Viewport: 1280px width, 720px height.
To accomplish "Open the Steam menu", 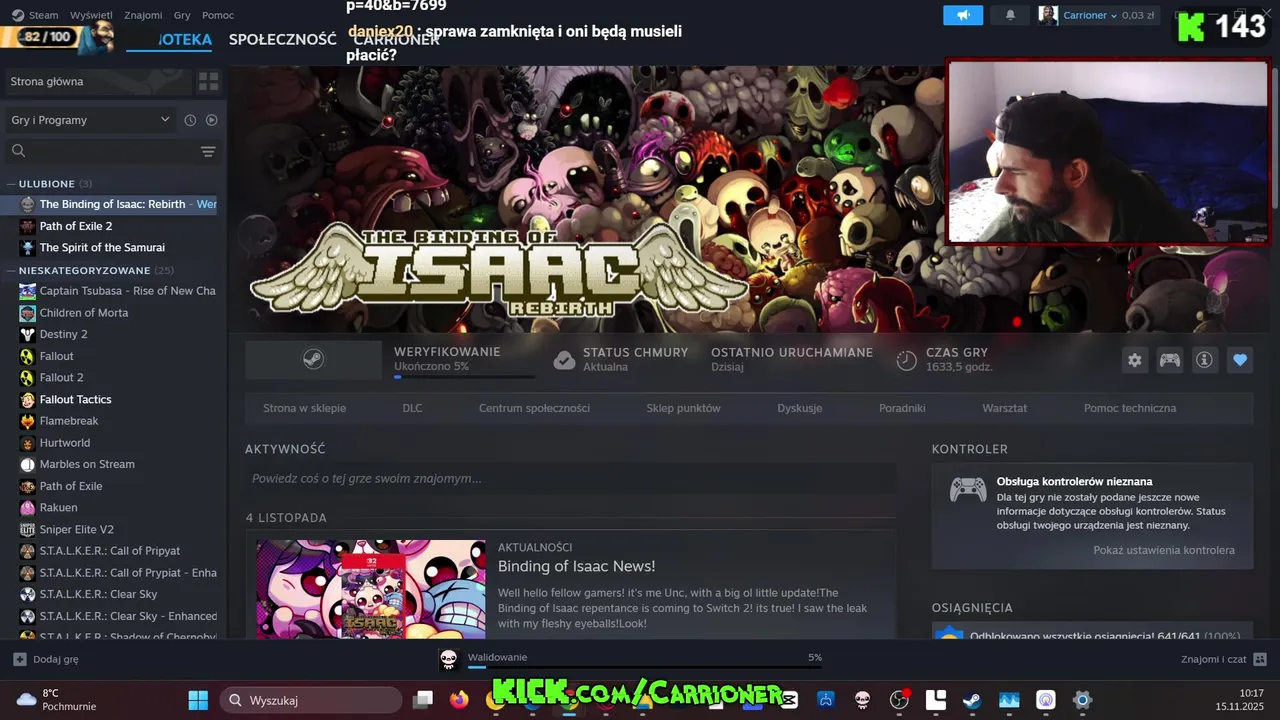I will coord(35,15).
